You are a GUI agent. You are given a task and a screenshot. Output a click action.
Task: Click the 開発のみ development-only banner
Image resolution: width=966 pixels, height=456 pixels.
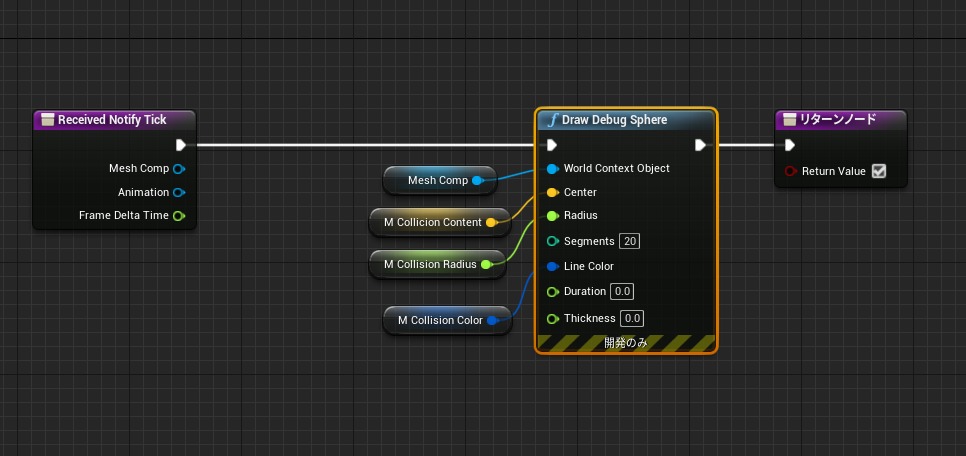coord(626,343)
